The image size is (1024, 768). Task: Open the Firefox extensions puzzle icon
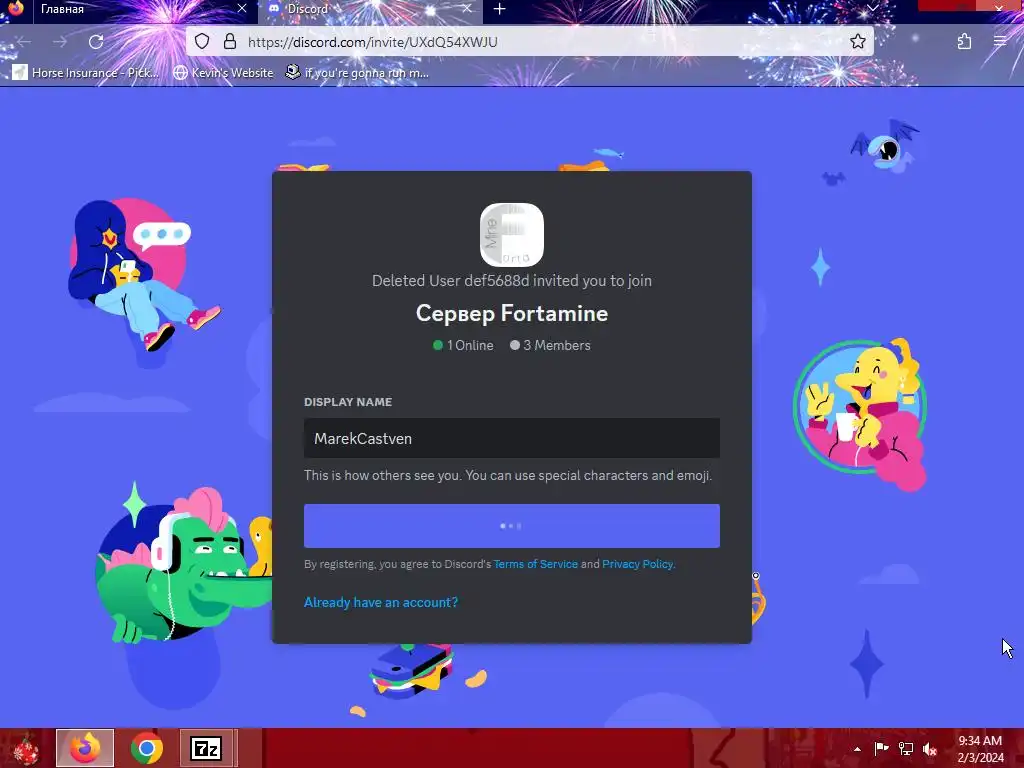[x=965, y=42]
